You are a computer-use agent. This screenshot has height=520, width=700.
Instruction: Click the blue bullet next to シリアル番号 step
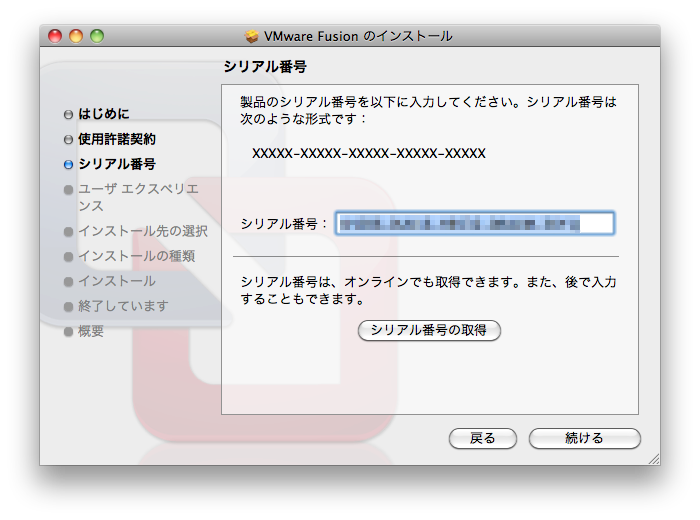point(68,165)
